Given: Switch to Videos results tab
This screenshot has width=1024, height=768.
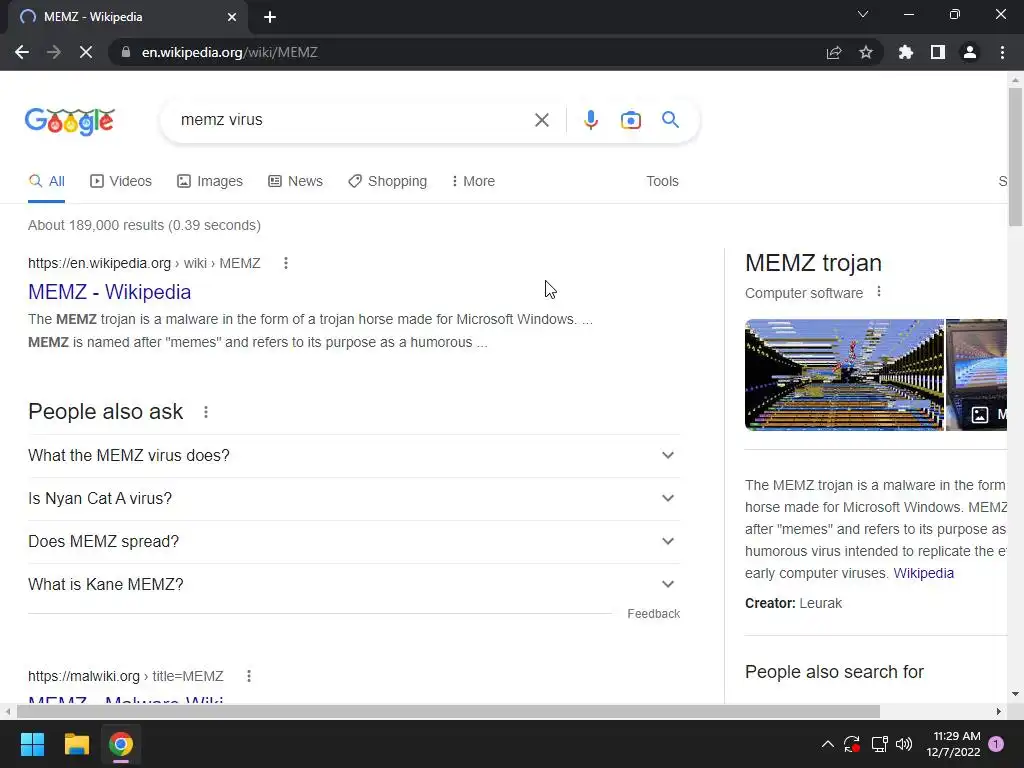Looking at the screenshot, I should 121,182.
